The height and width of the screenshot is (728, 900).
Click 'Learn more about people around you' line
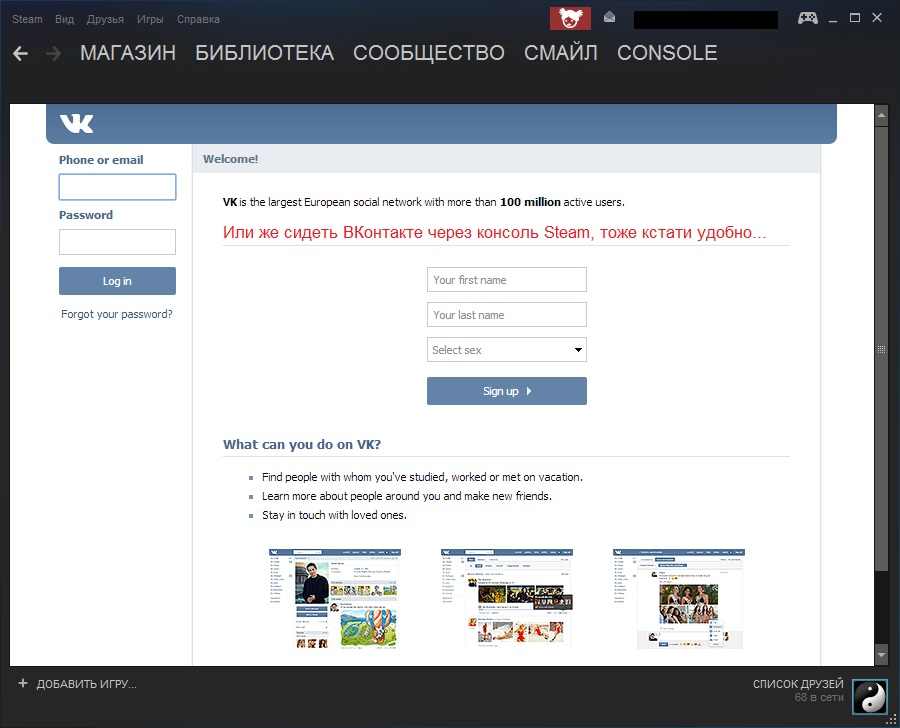(x=406, y=496)
